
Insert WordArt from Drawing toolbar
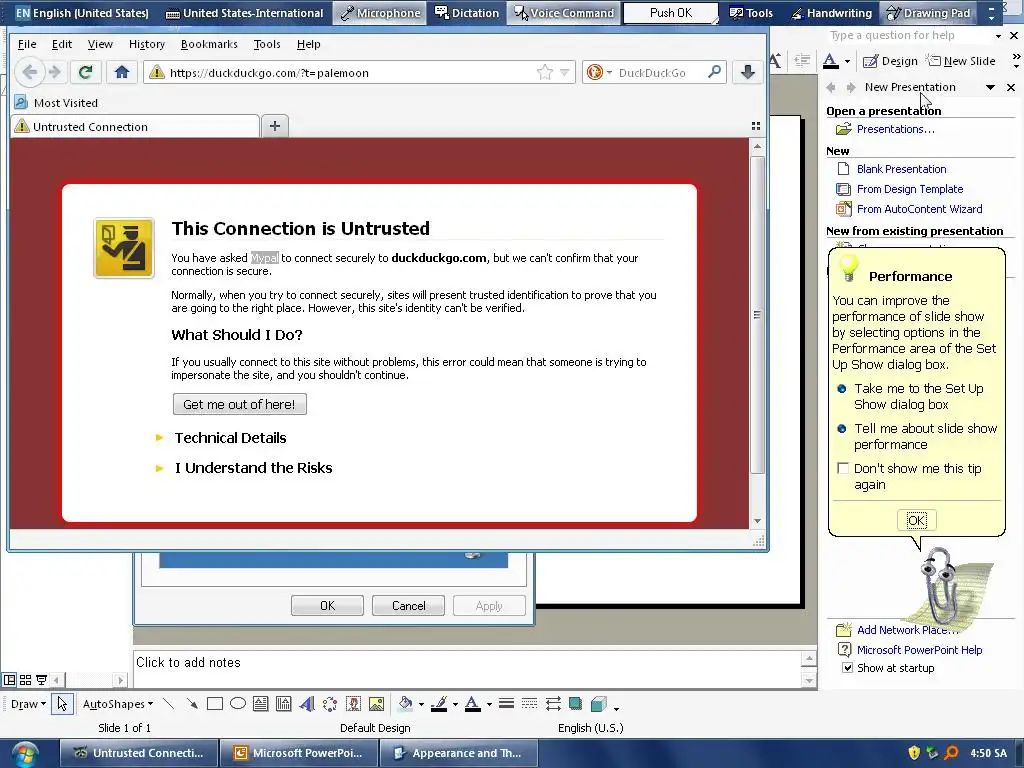pos(307,703)
